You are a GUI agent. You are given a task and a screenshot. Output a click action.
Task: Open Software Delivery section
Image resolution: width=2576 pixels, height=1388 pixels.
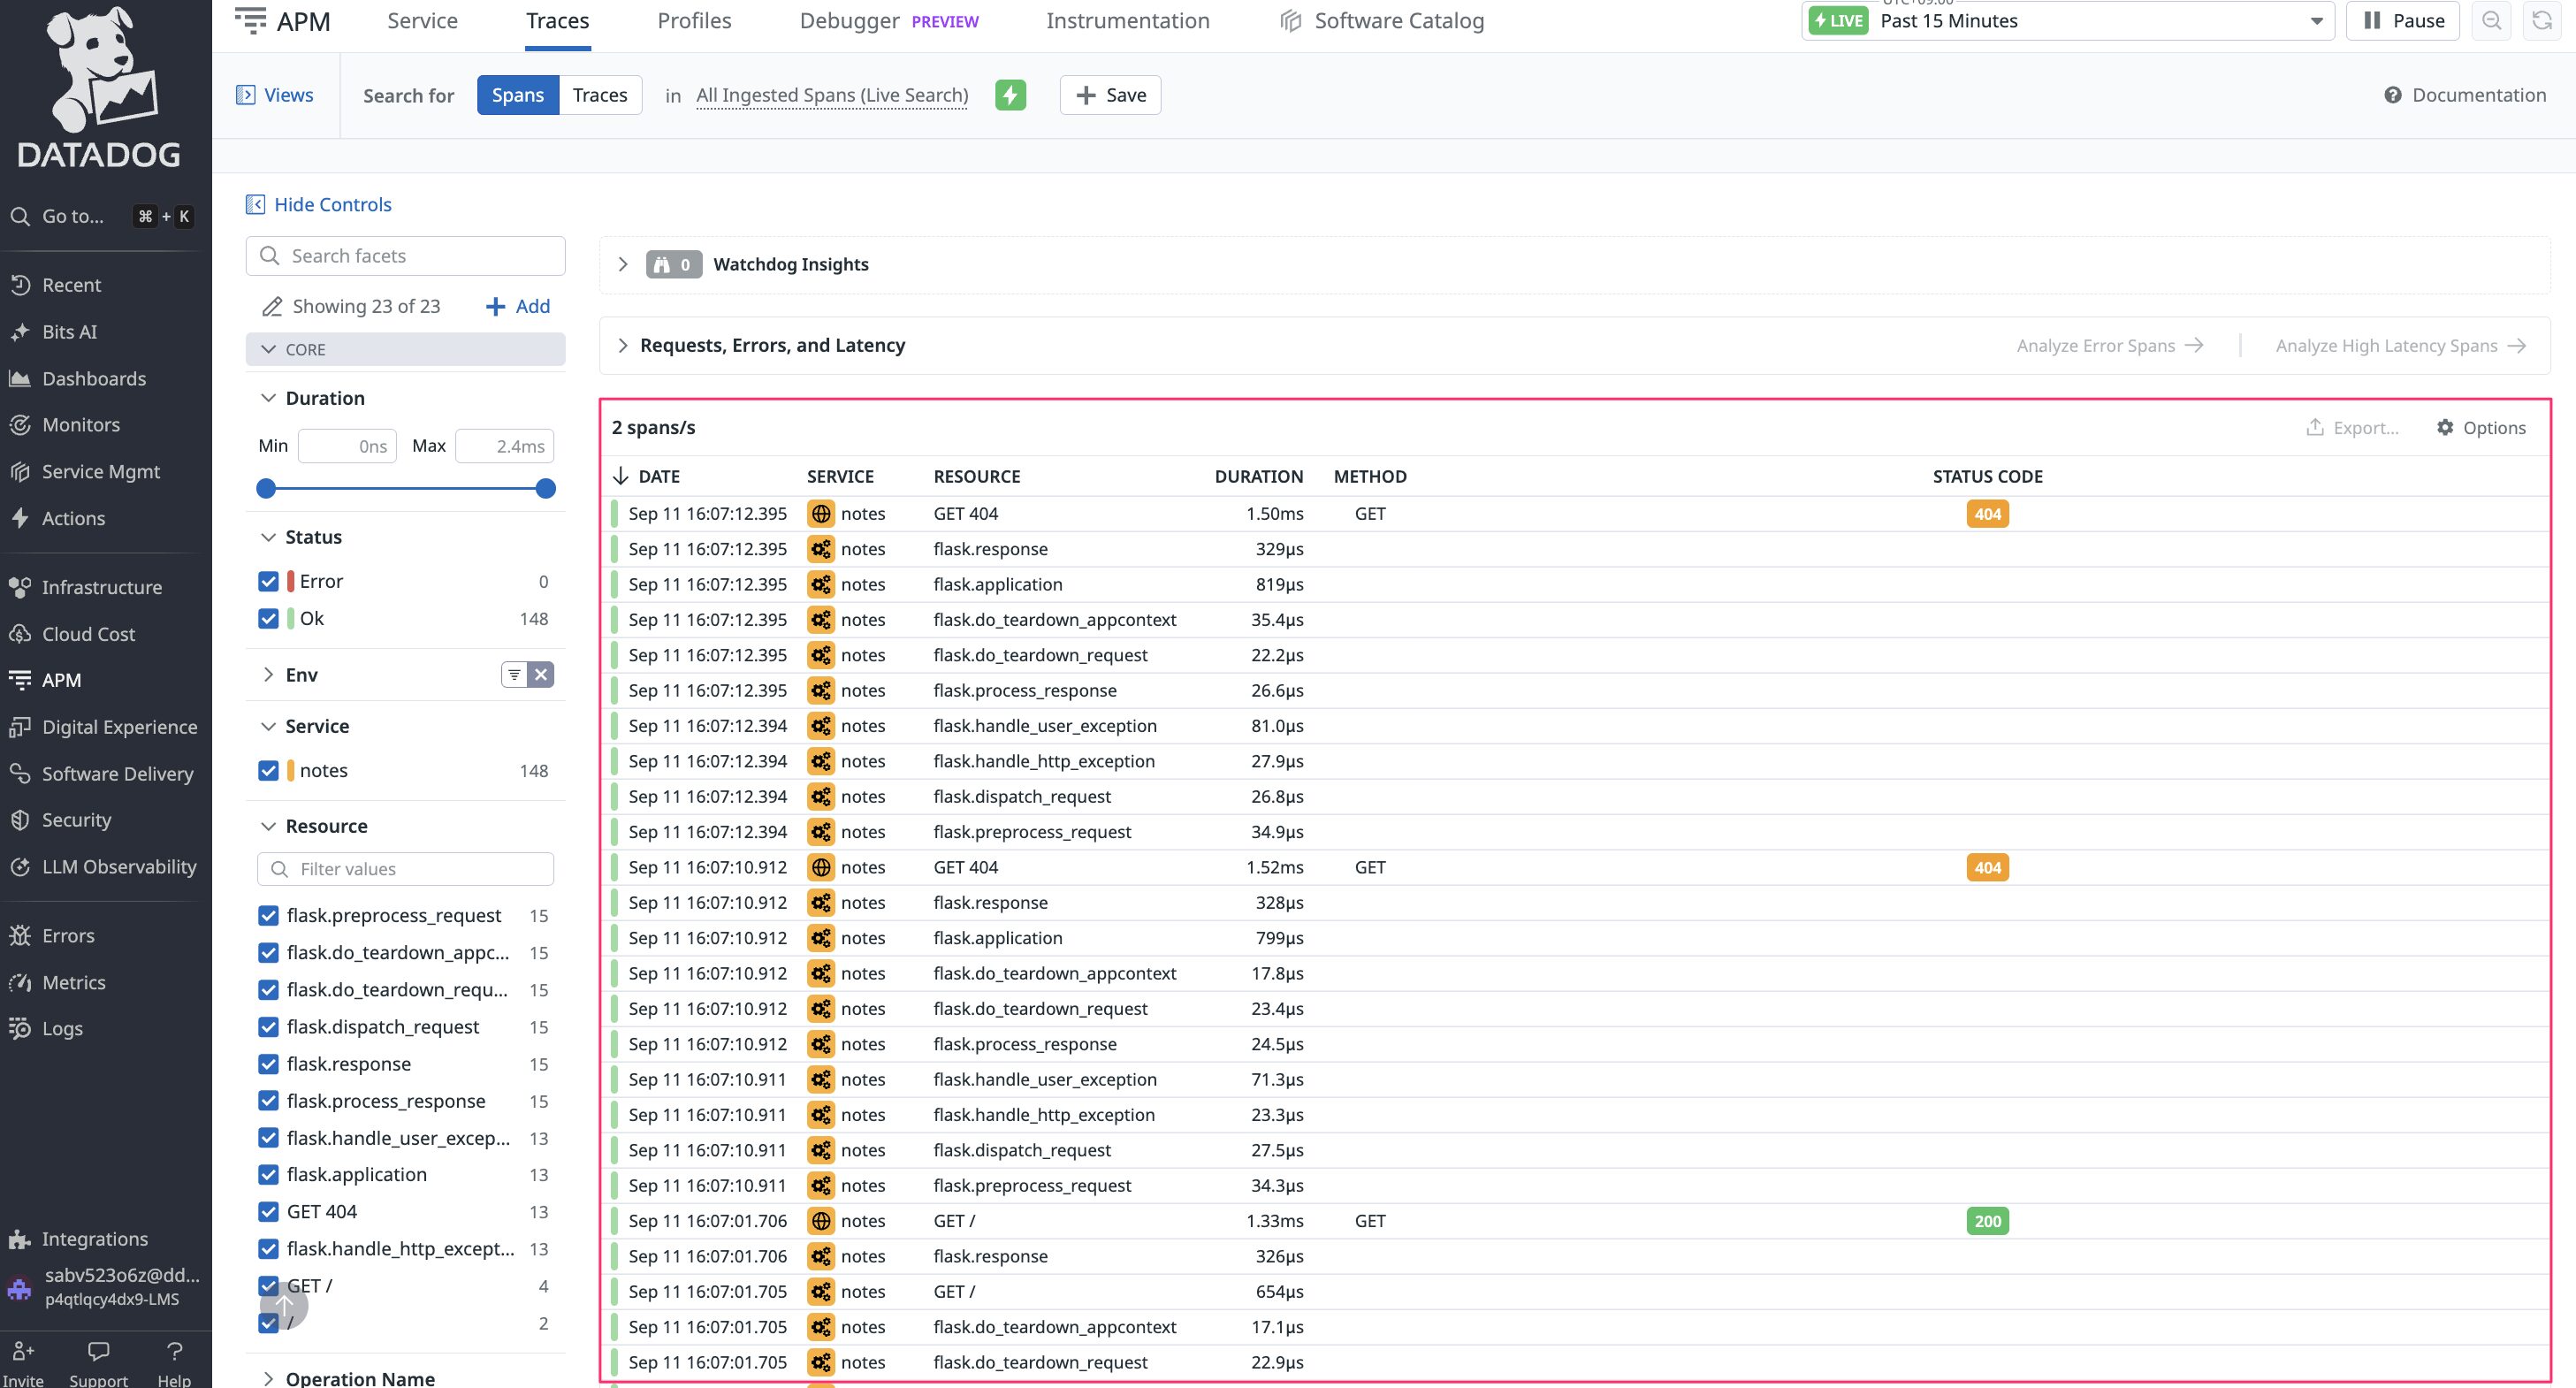click(x=117, y=775)
